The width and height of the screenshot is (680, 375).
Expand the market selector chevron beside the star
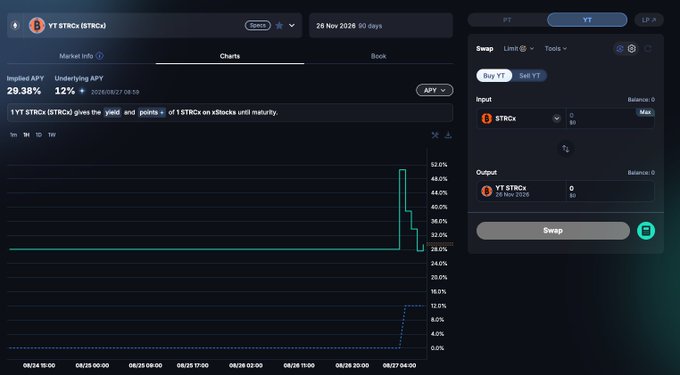point(292,26)
